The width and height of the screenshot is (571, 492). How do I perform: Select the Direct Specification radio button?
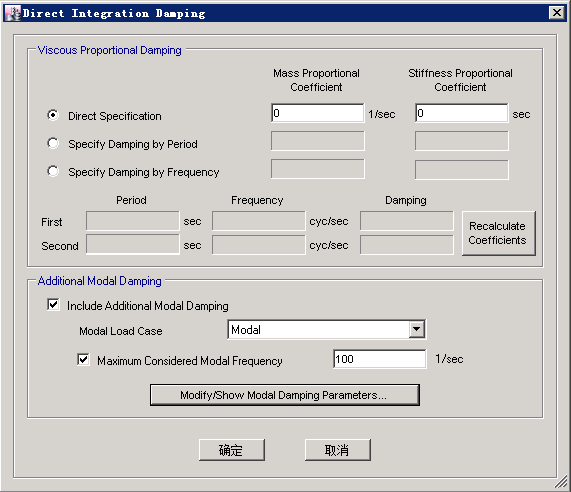tap(53, 115)
